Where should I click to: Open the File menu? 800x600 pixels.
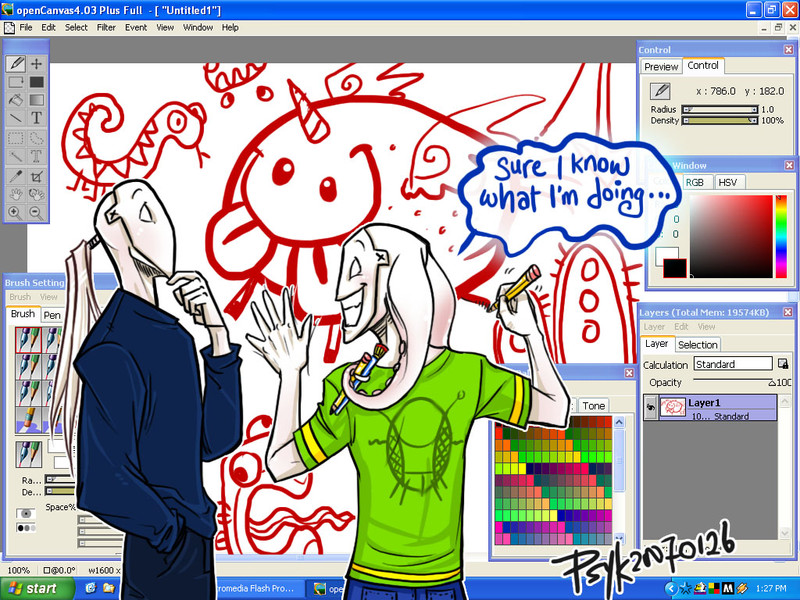[26, 28]
